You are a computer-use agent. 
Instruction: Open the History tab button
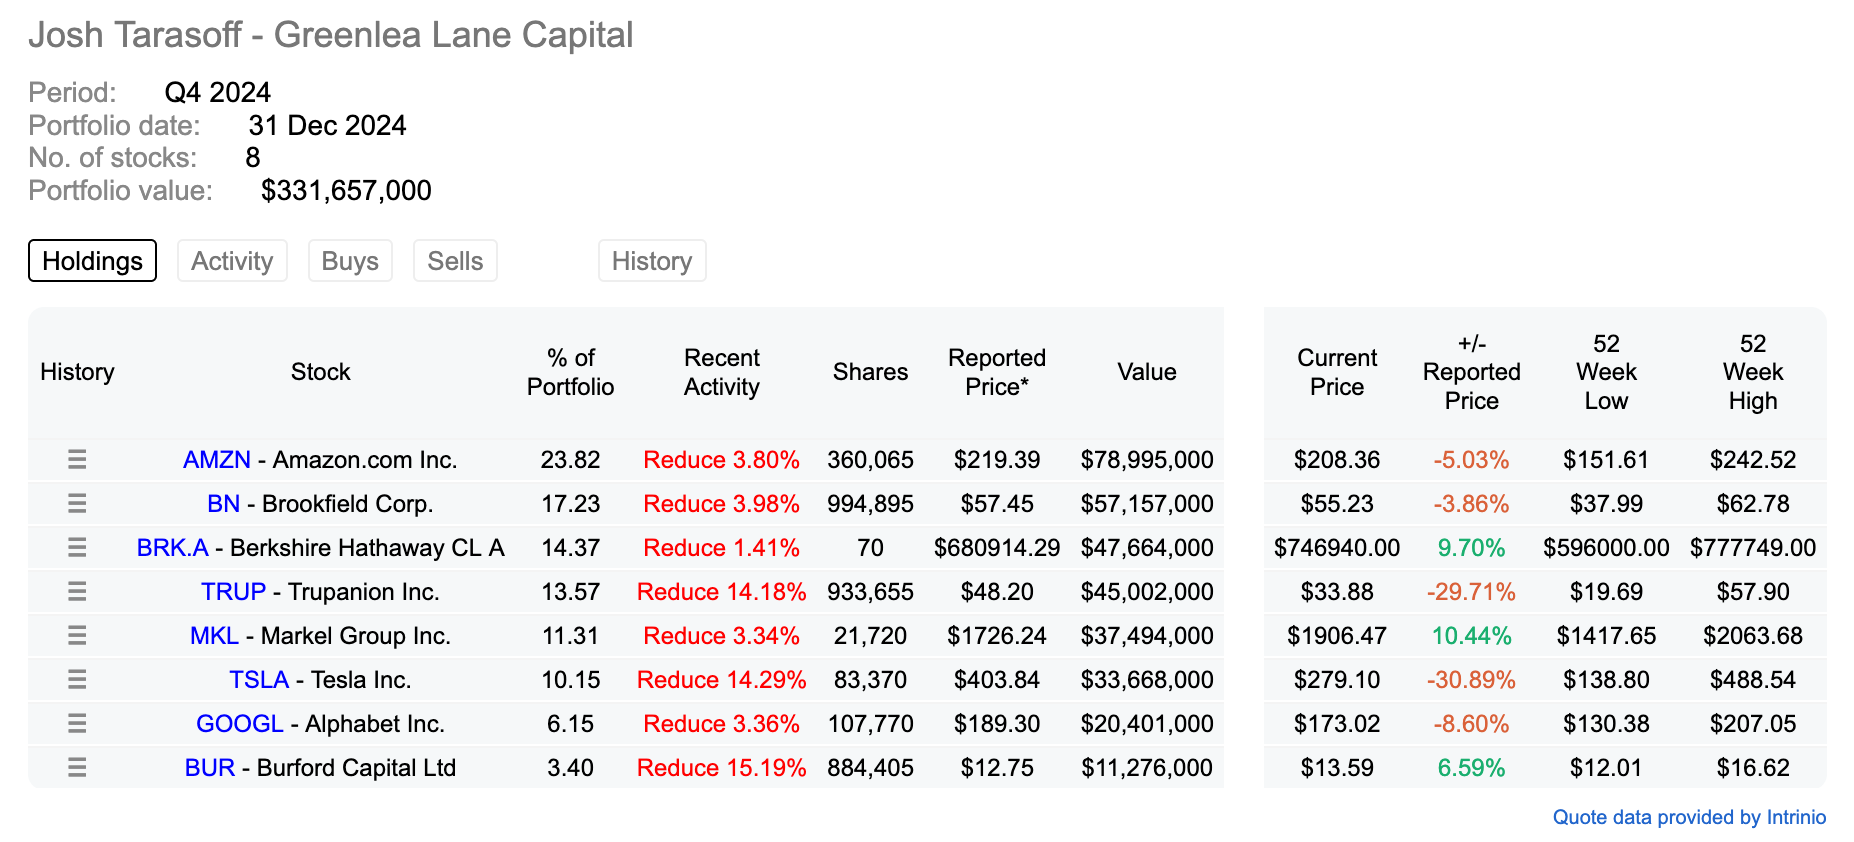[x=652, y=261]
